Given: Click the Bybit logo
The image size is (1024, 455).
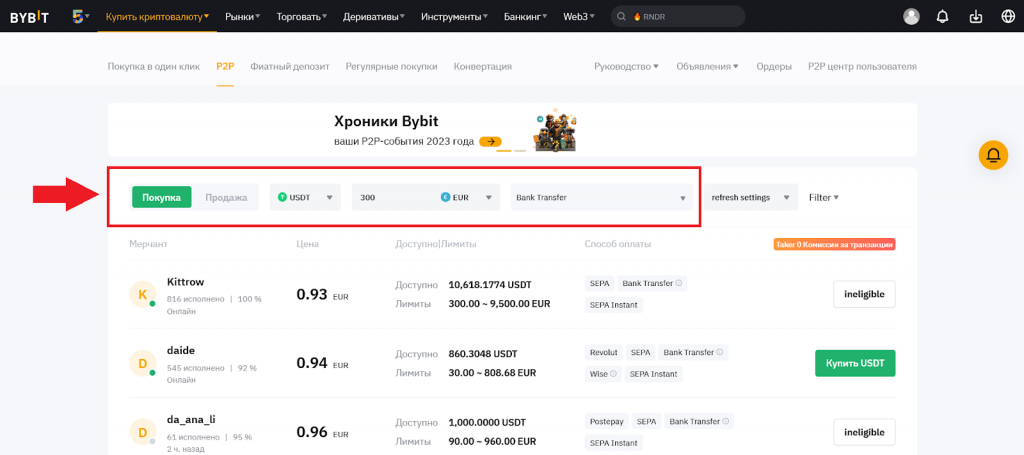Looking at the screenshot, I should point(34,17).
